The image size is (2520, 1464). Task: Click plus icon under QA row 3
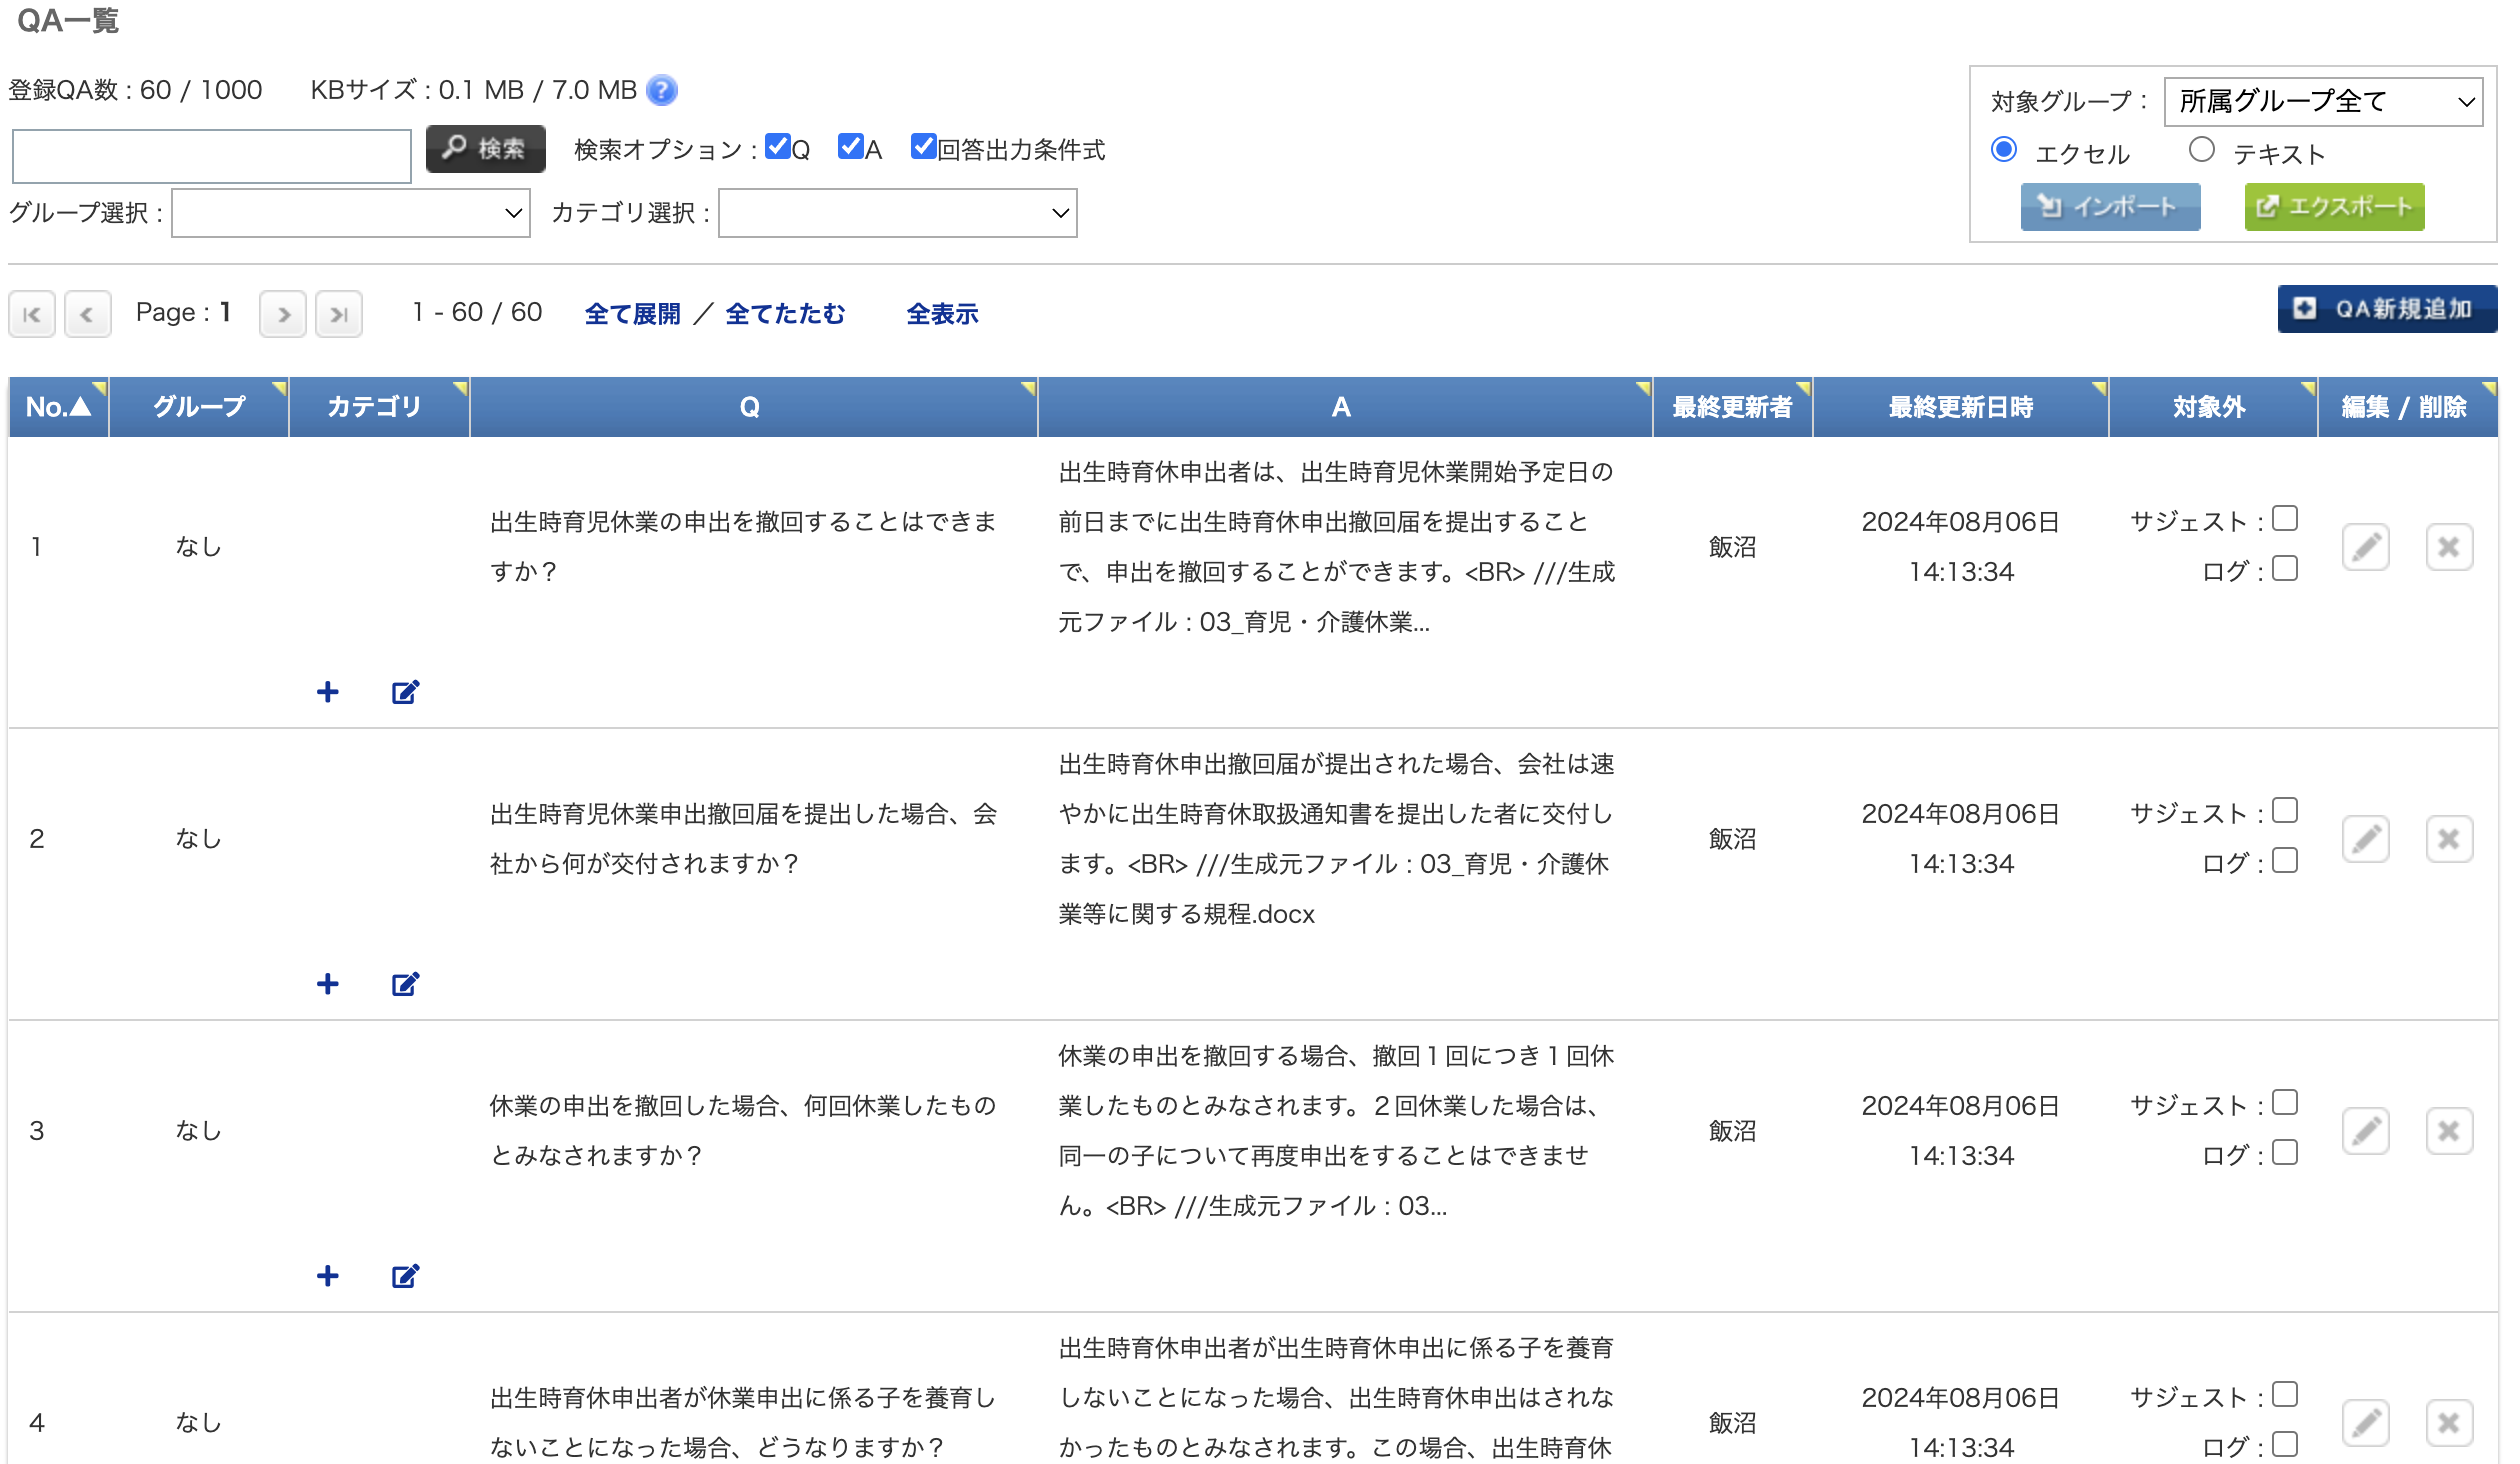coord(327,1276)
